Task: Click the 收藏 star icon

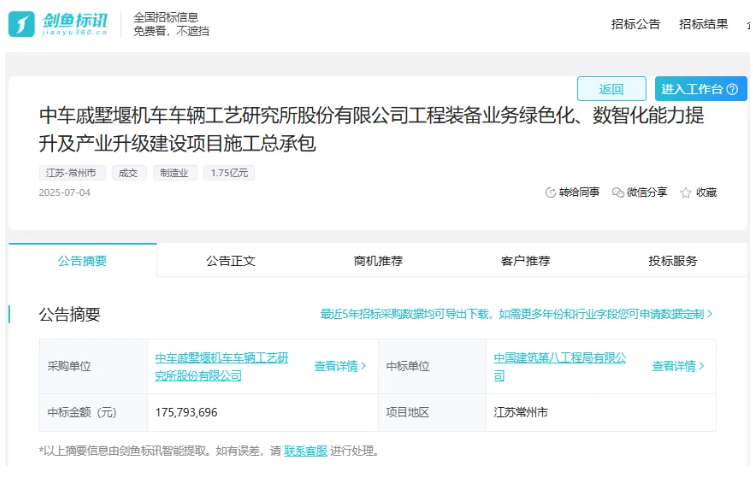Action: click(686, 192)
